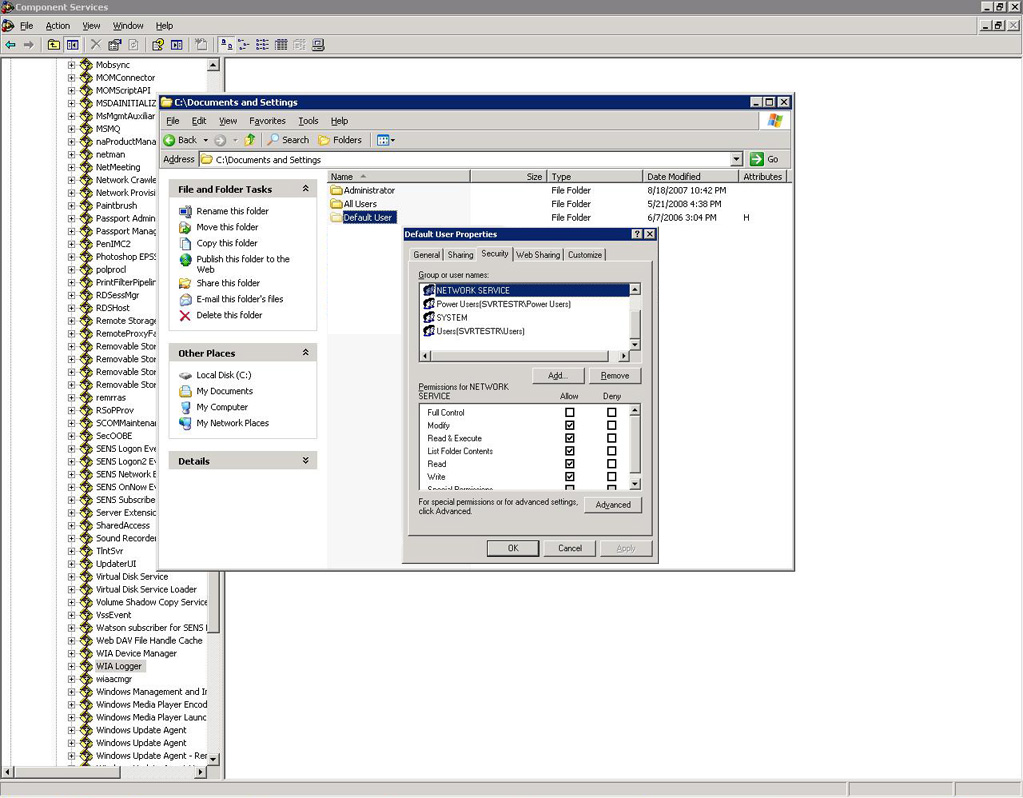1023x798 pixels.
Task: Click the My Computer icon in Component Services toolbar
Action: tap(318, 45)
